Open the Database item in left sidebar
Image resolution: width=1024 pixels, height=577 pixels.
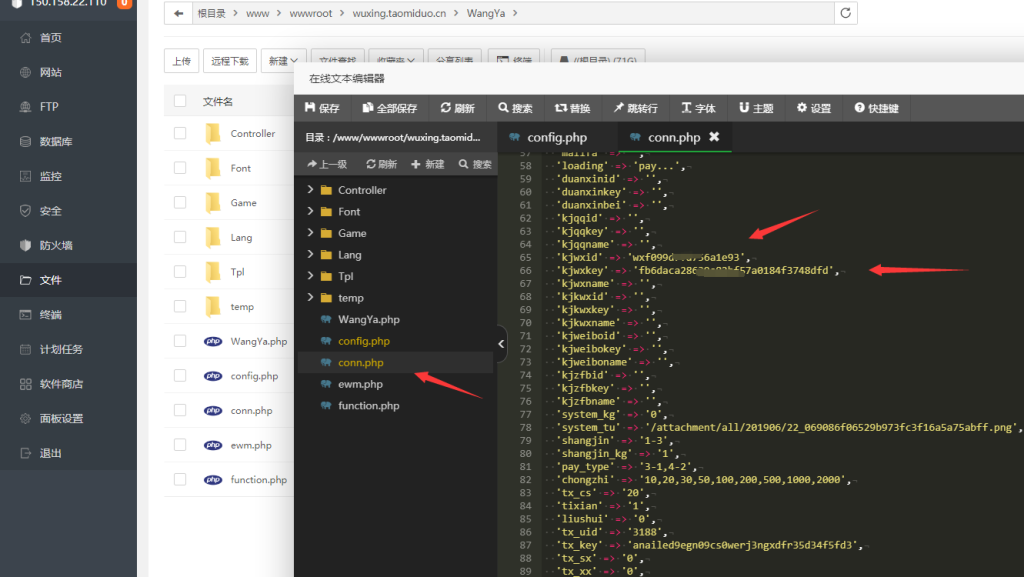[x=55, y=142]
